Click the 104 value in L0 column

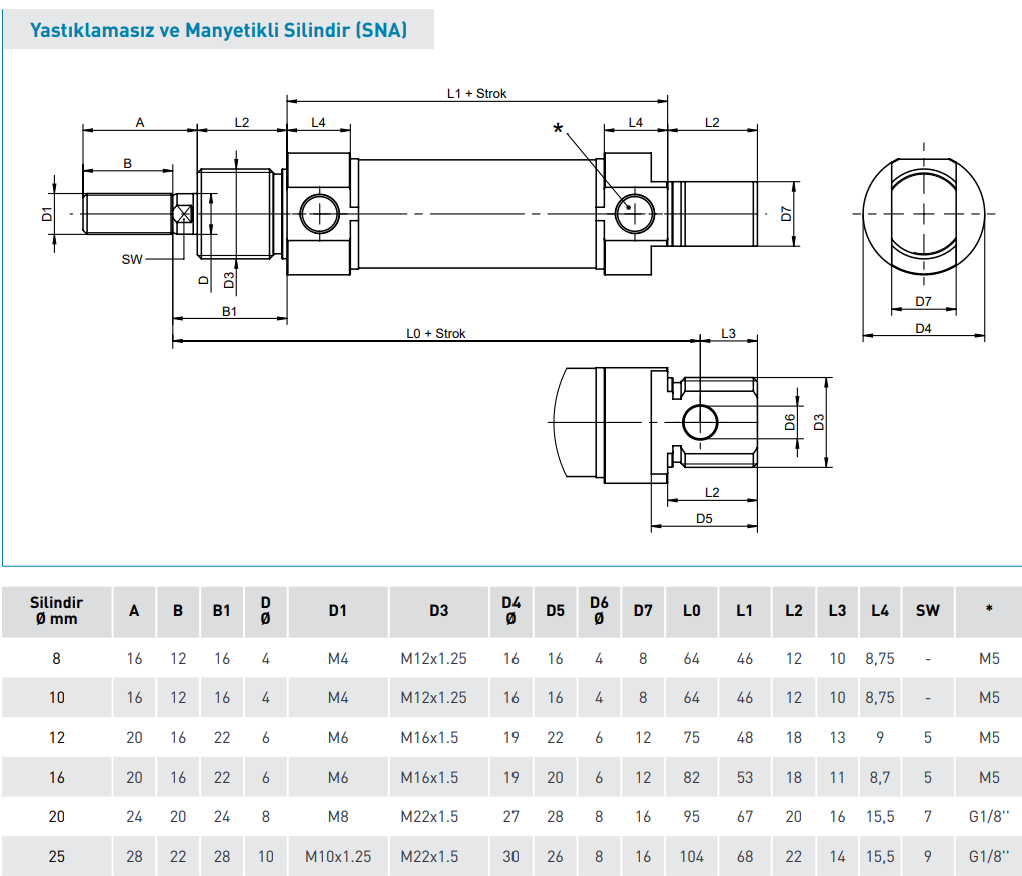point(691,856)
